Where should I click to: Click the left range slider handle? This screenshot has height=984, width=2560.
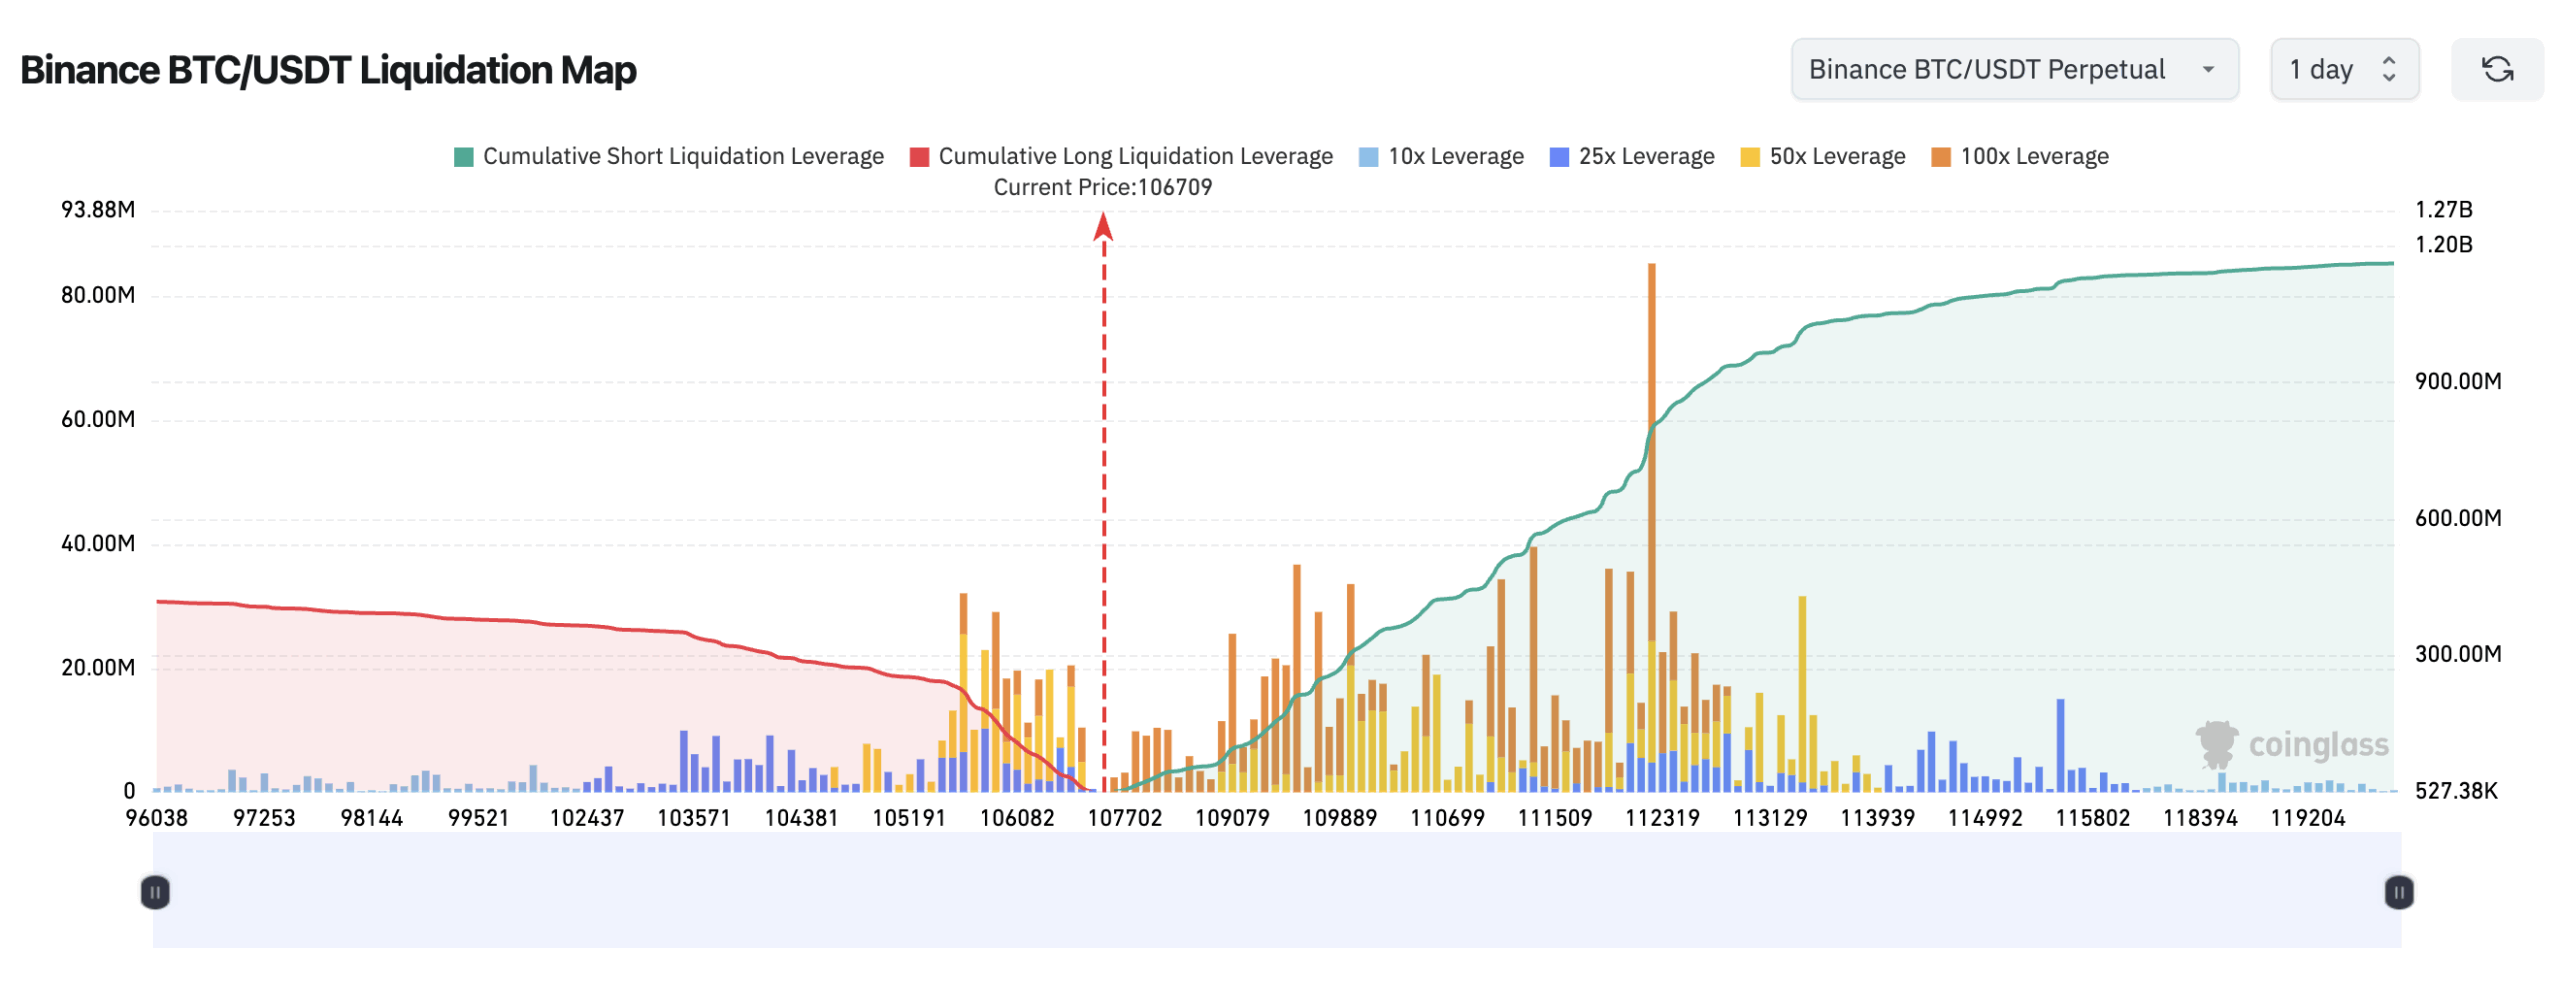click(x=155, y=891)
